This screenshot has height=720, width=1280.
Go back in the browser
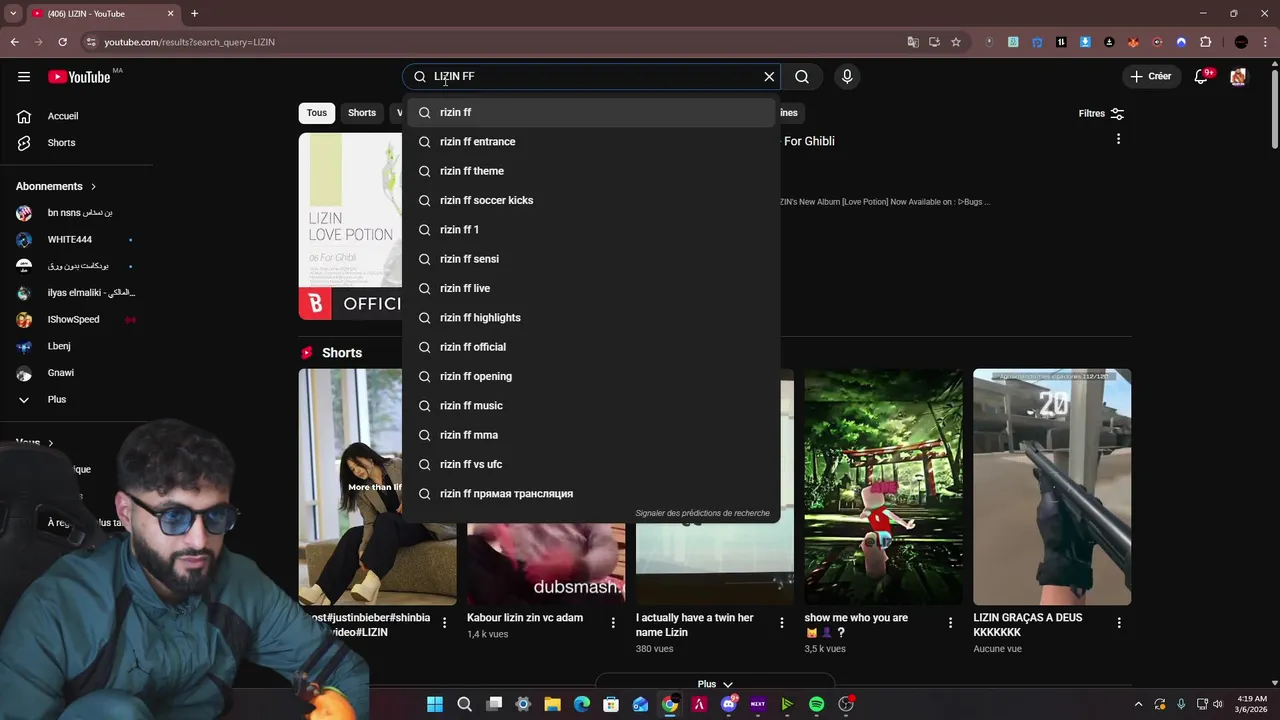point(15,42)
